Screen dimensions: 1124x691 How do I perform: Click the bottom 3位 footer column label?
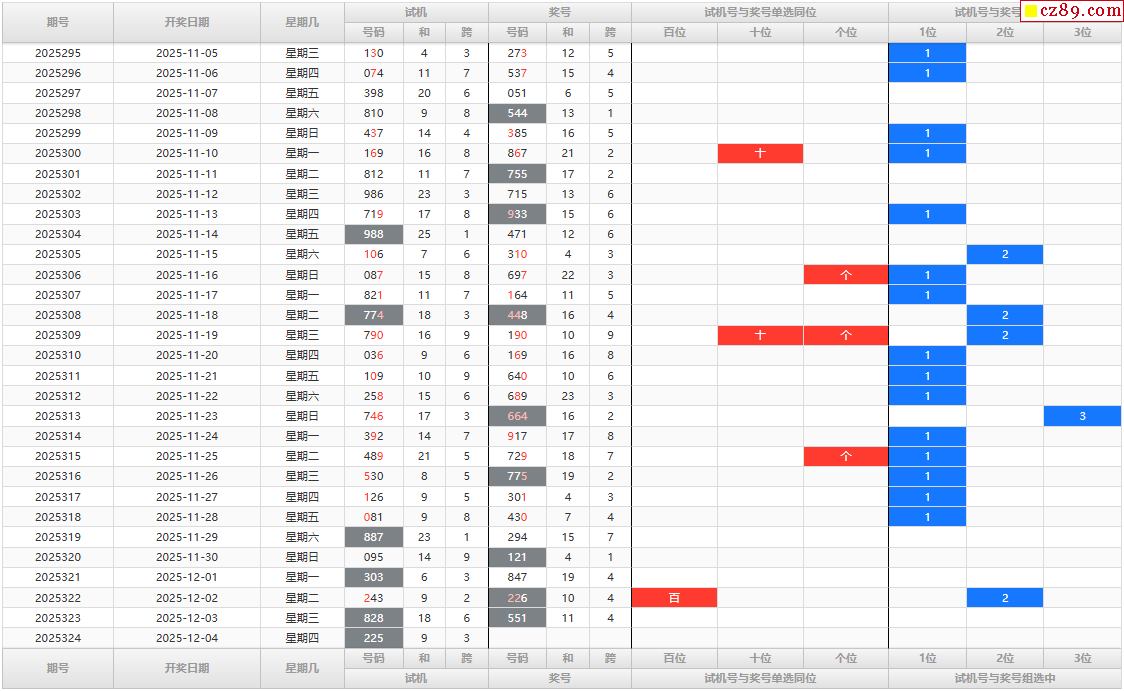1082,658
